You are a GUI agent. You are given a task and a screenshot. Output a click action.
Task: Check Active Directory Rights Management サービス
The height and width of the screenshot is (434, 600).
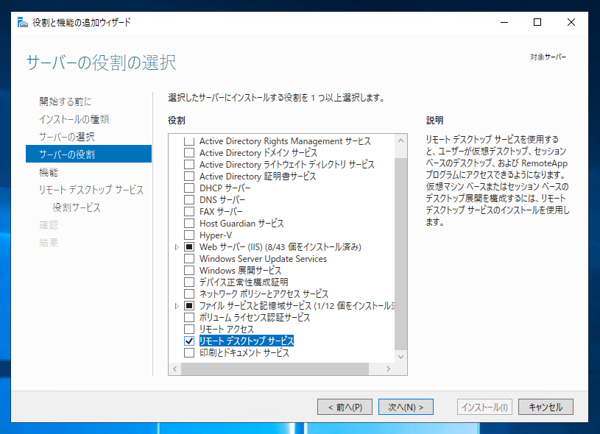(189, 141)
